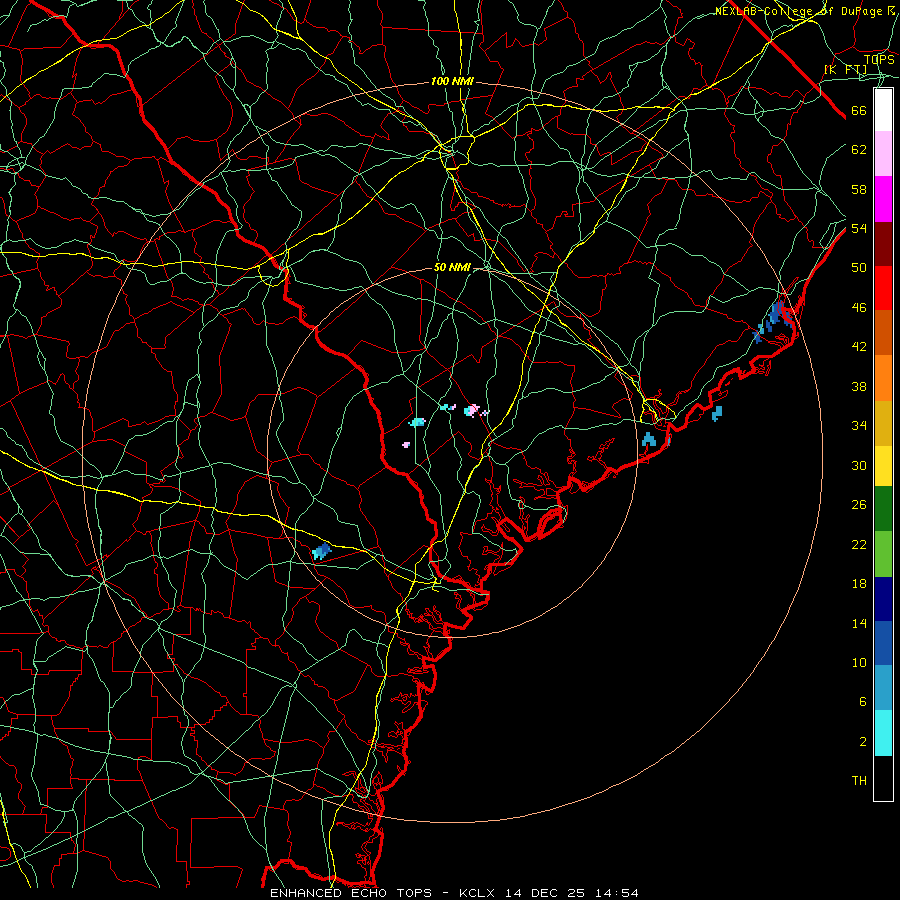Click the pink-and-cyan echo cluster nearest radar center

tap(472, 410)
